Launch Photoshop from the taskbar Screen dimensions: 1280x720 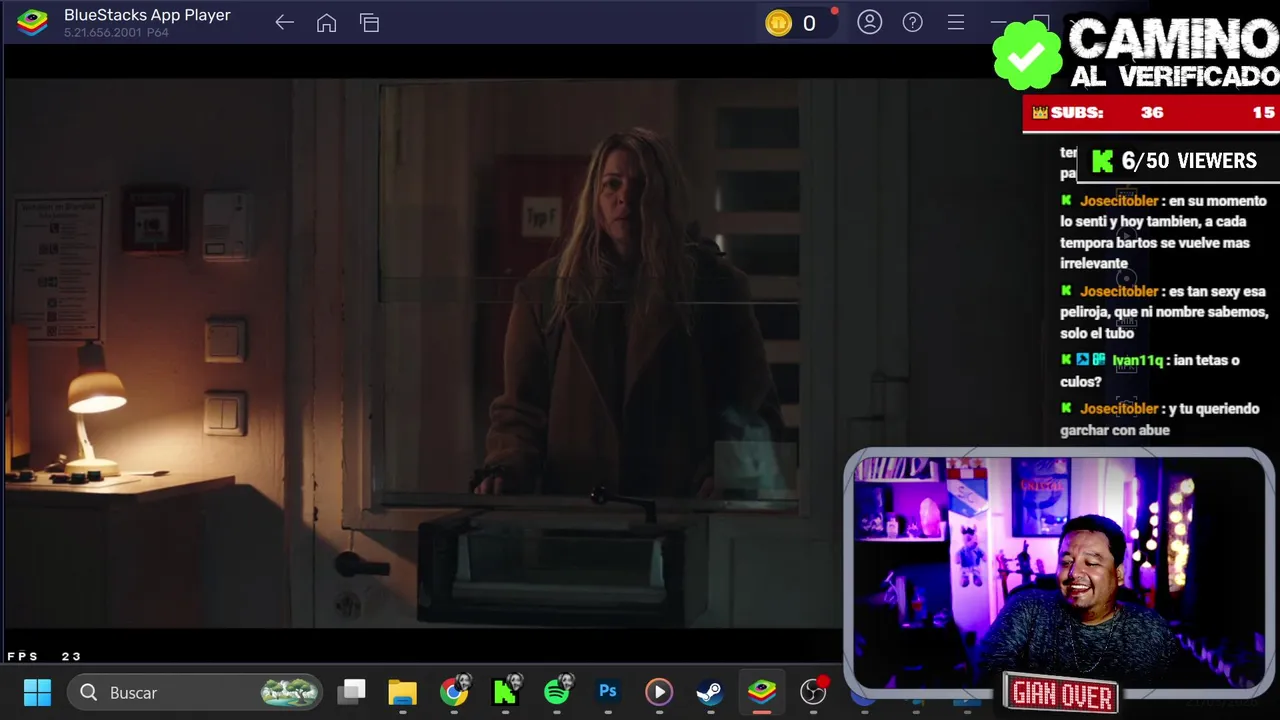(x=608, y=691)
